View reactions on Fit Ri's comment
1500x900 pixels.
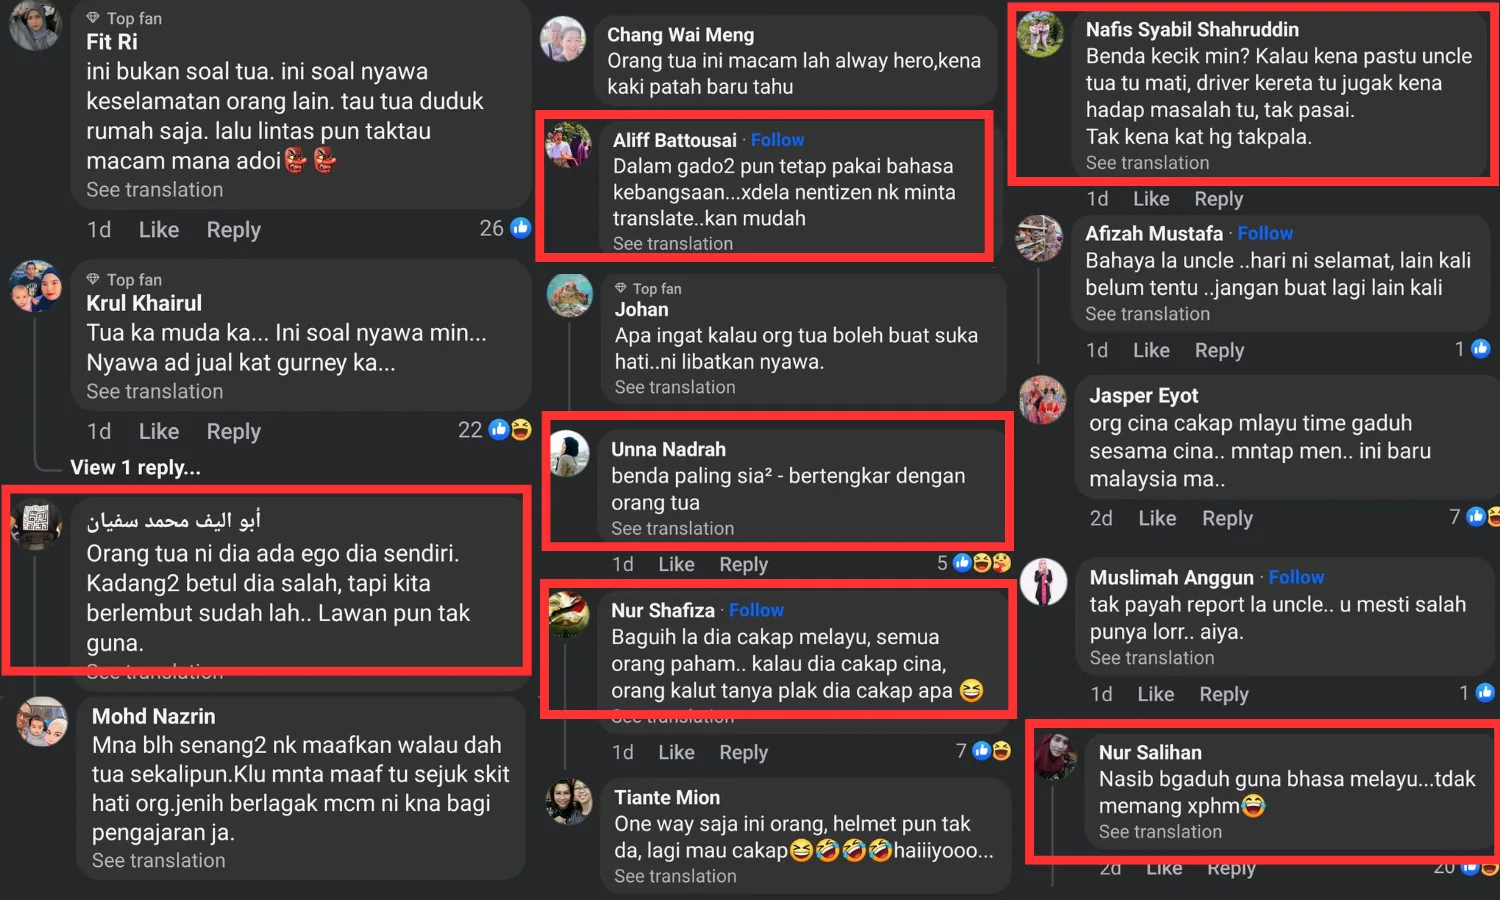(520, 228)
